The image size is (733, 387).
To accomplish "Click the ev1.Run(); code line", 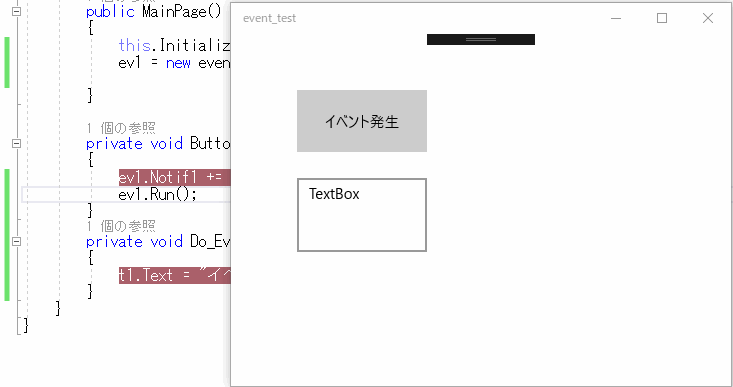I will [158, 194].
